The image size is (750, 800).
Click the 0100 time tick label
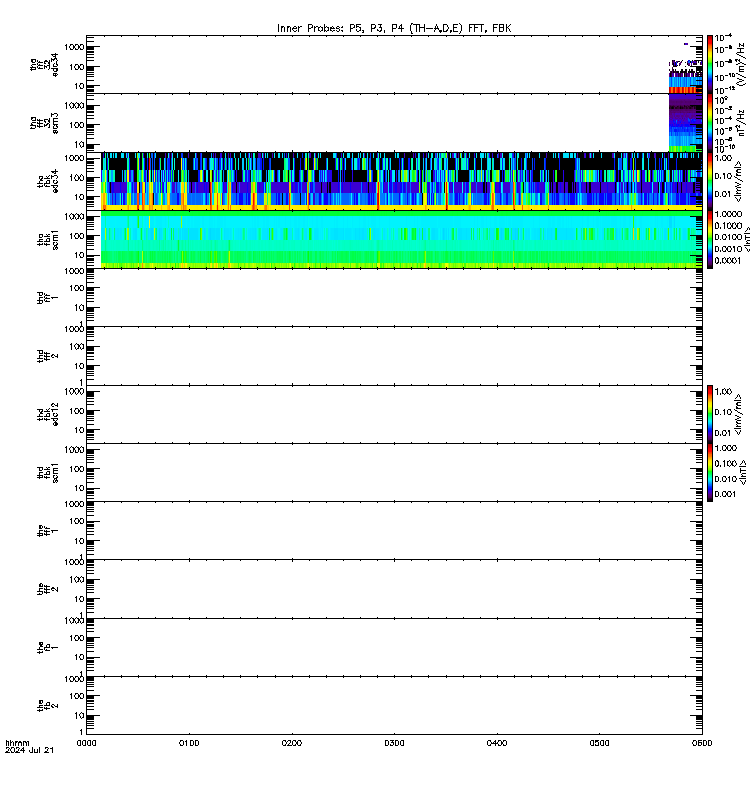tap(189, 743)
